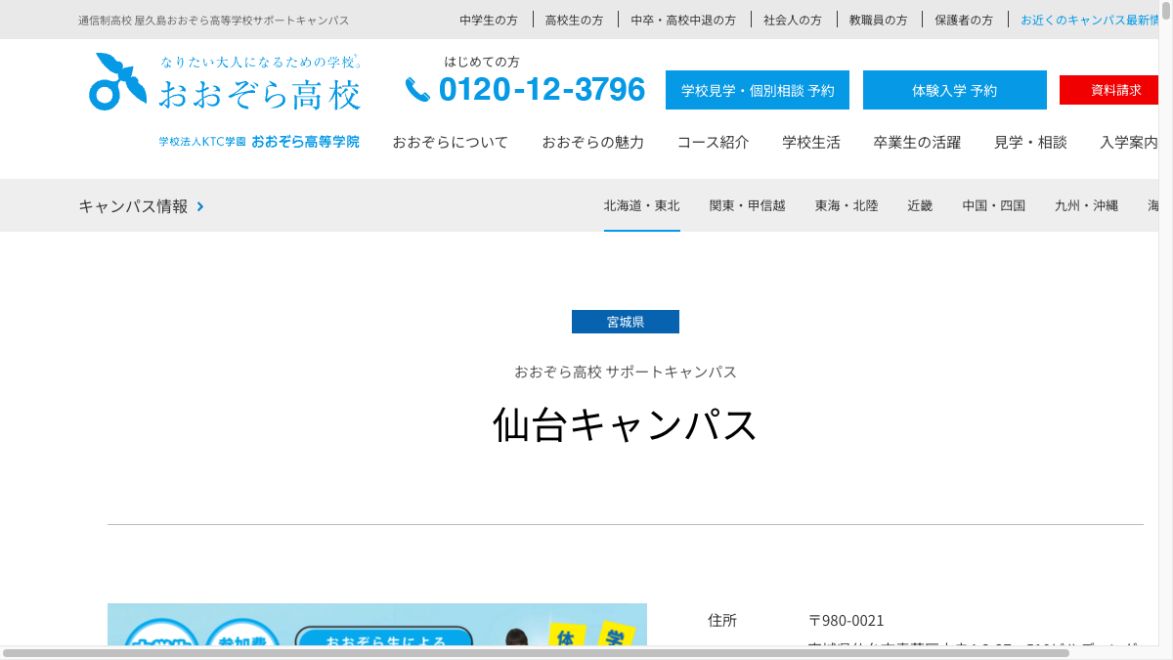Screen dimensions: 1173x660
Task: Open 中学生の方 top link
Action: tap(489, 20)
